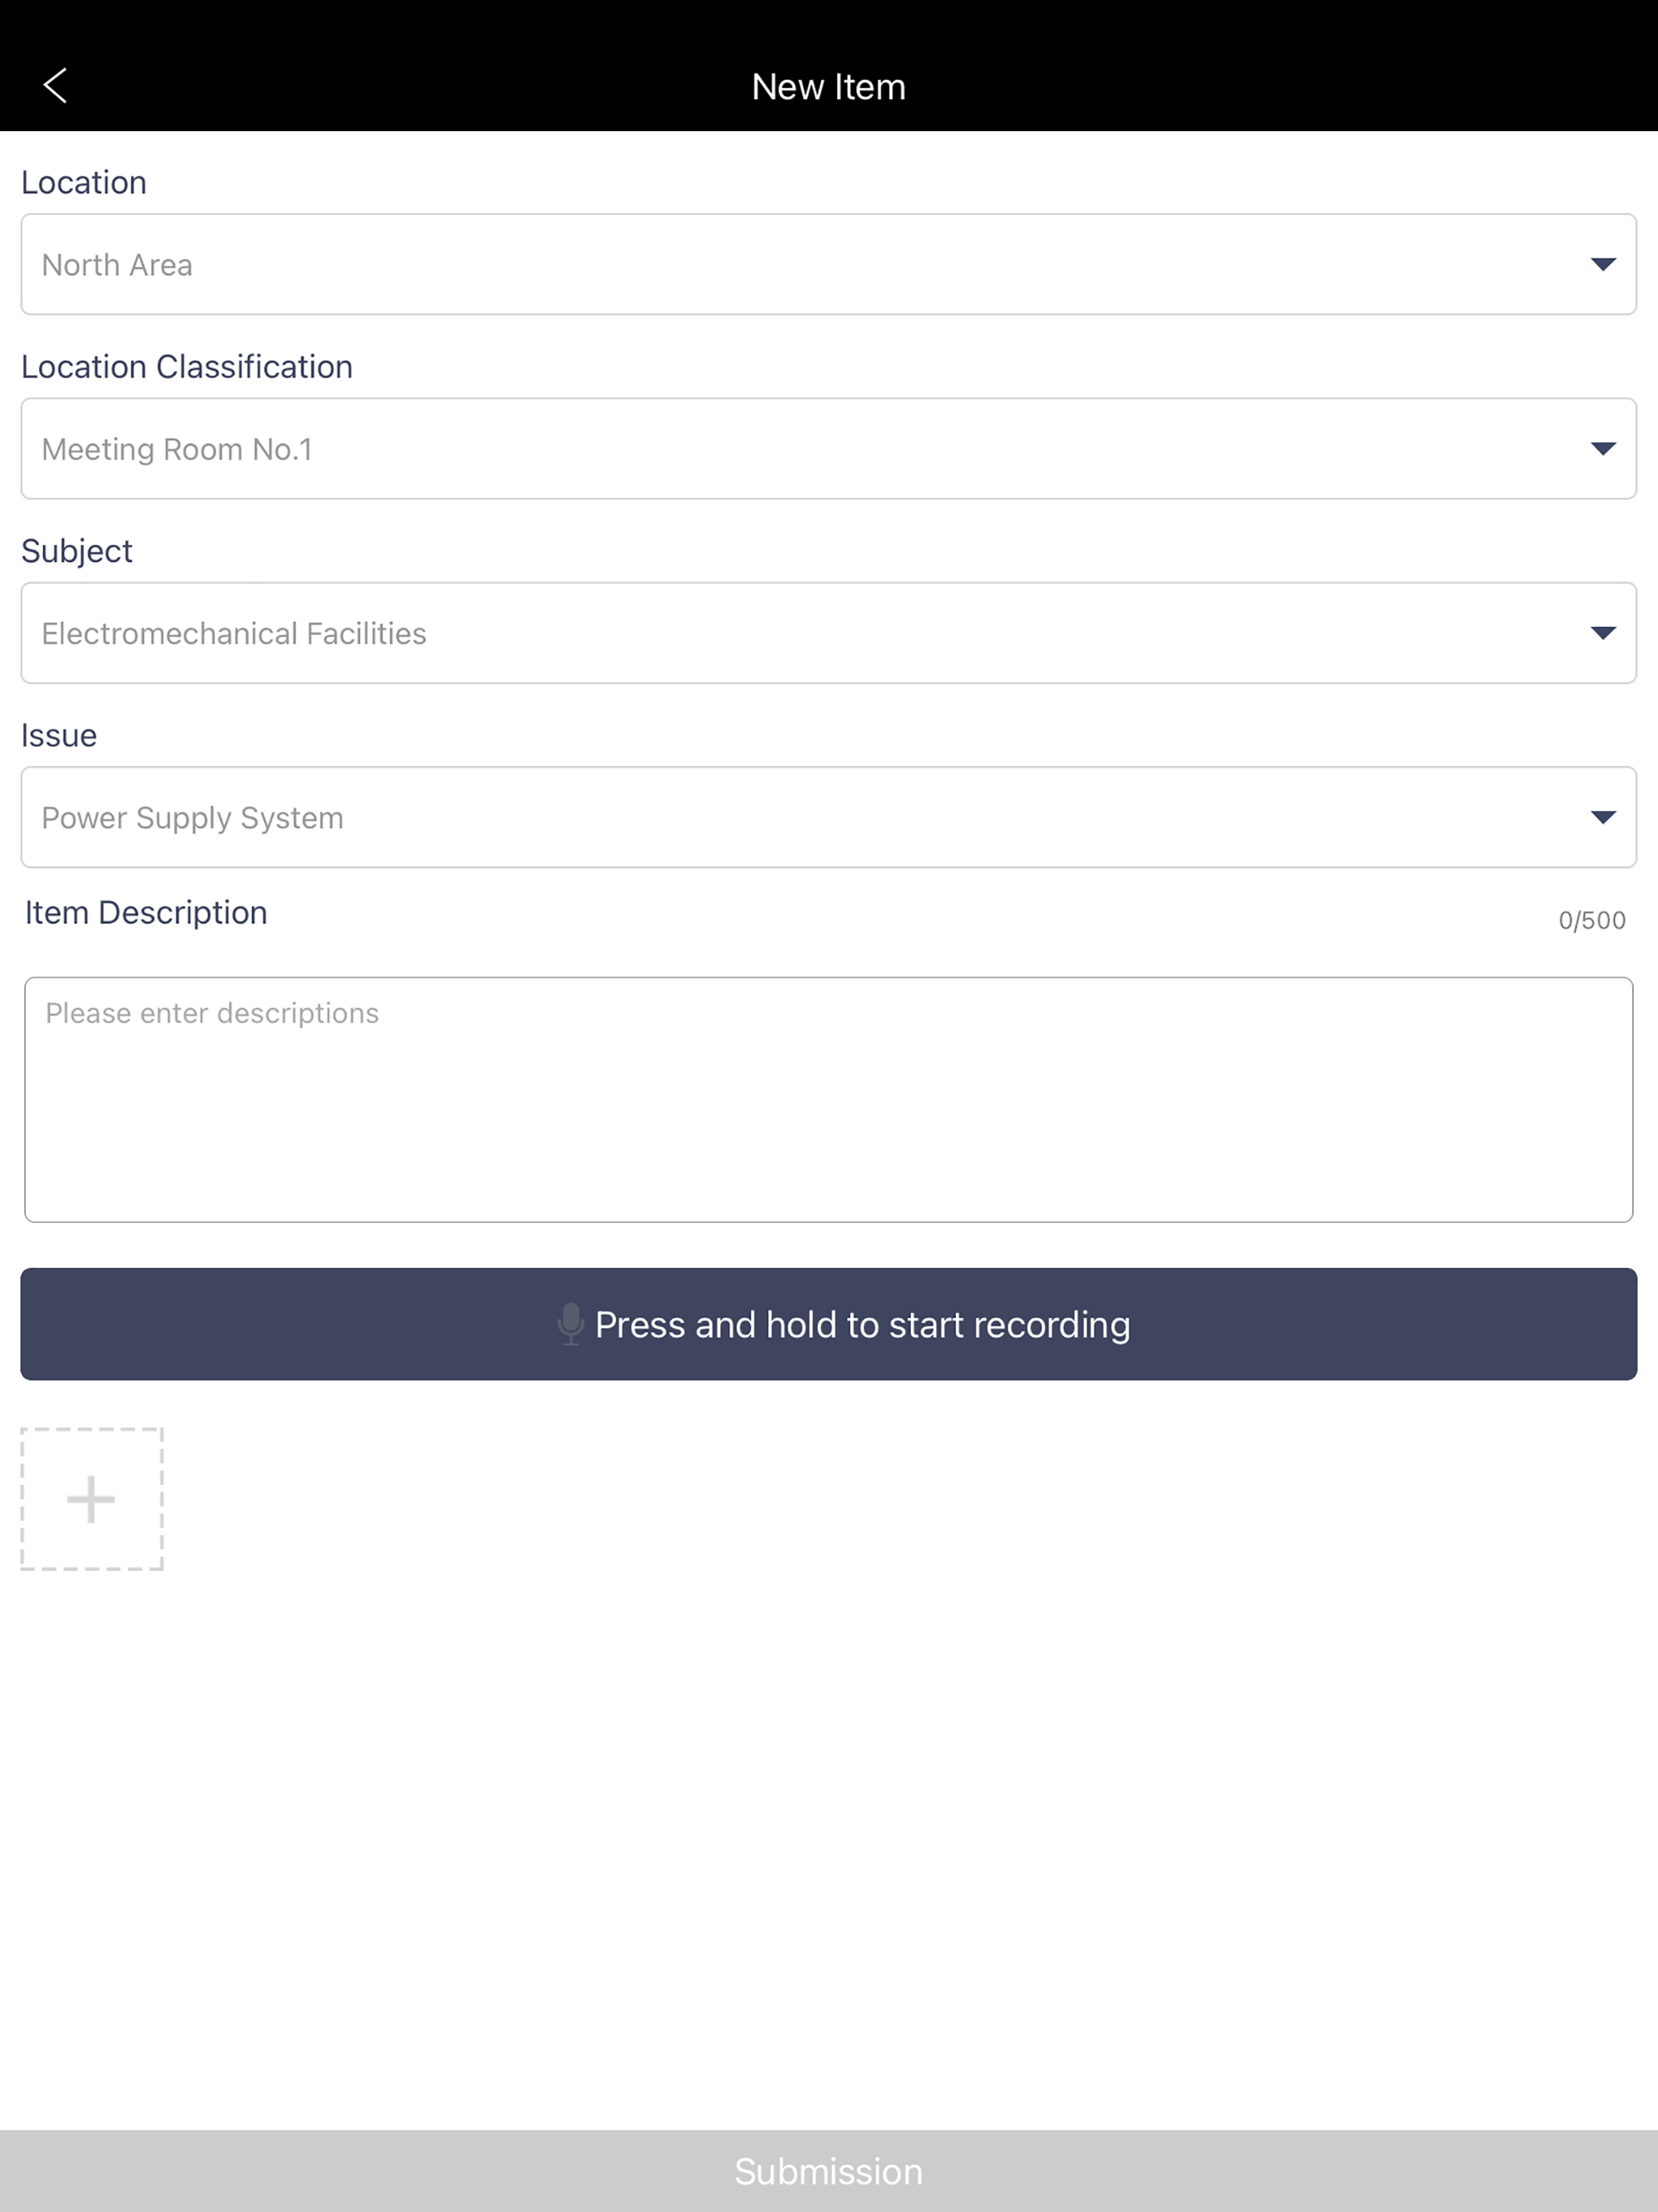
Task: Go back using the header arrow
Action: [55, 86]
